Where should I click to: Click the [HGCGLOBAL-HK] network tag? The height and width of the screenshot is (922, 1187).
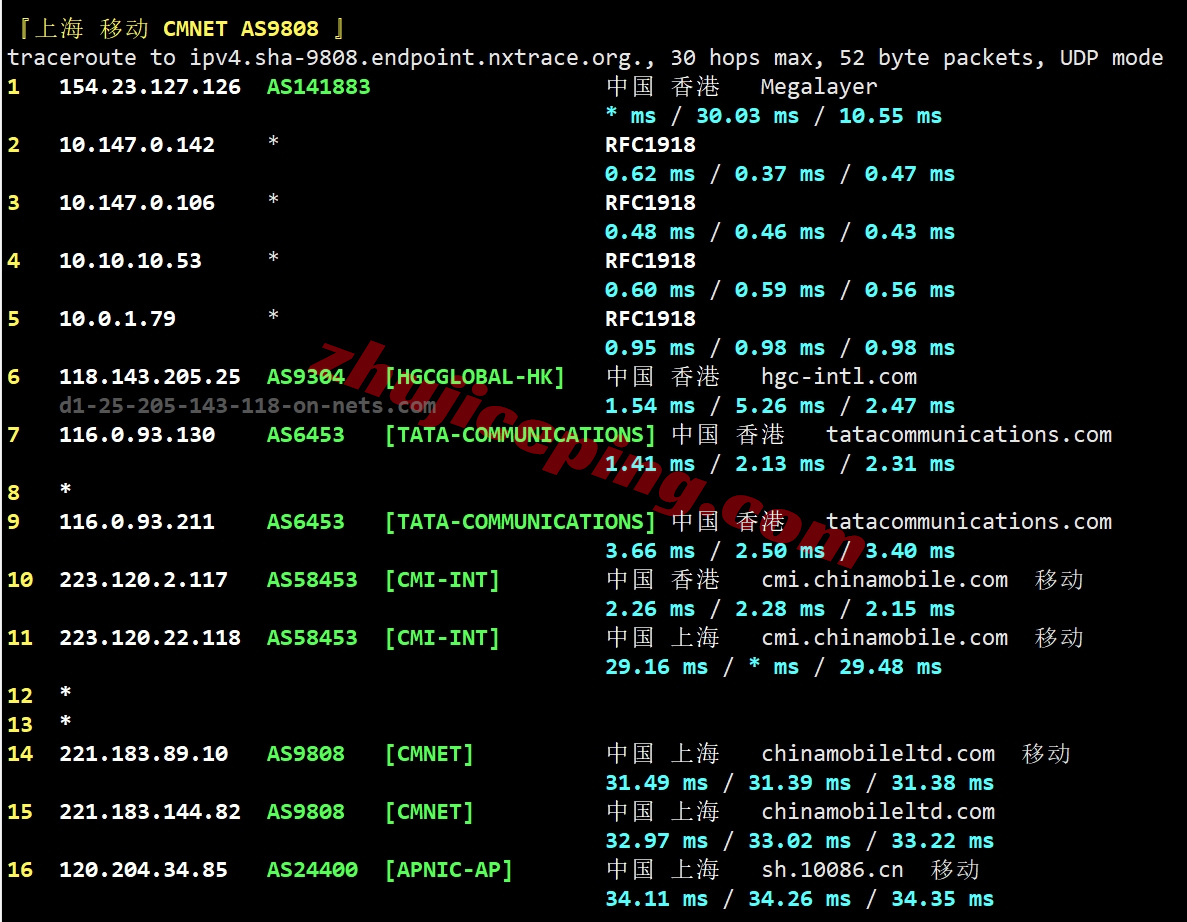point(475,377)
